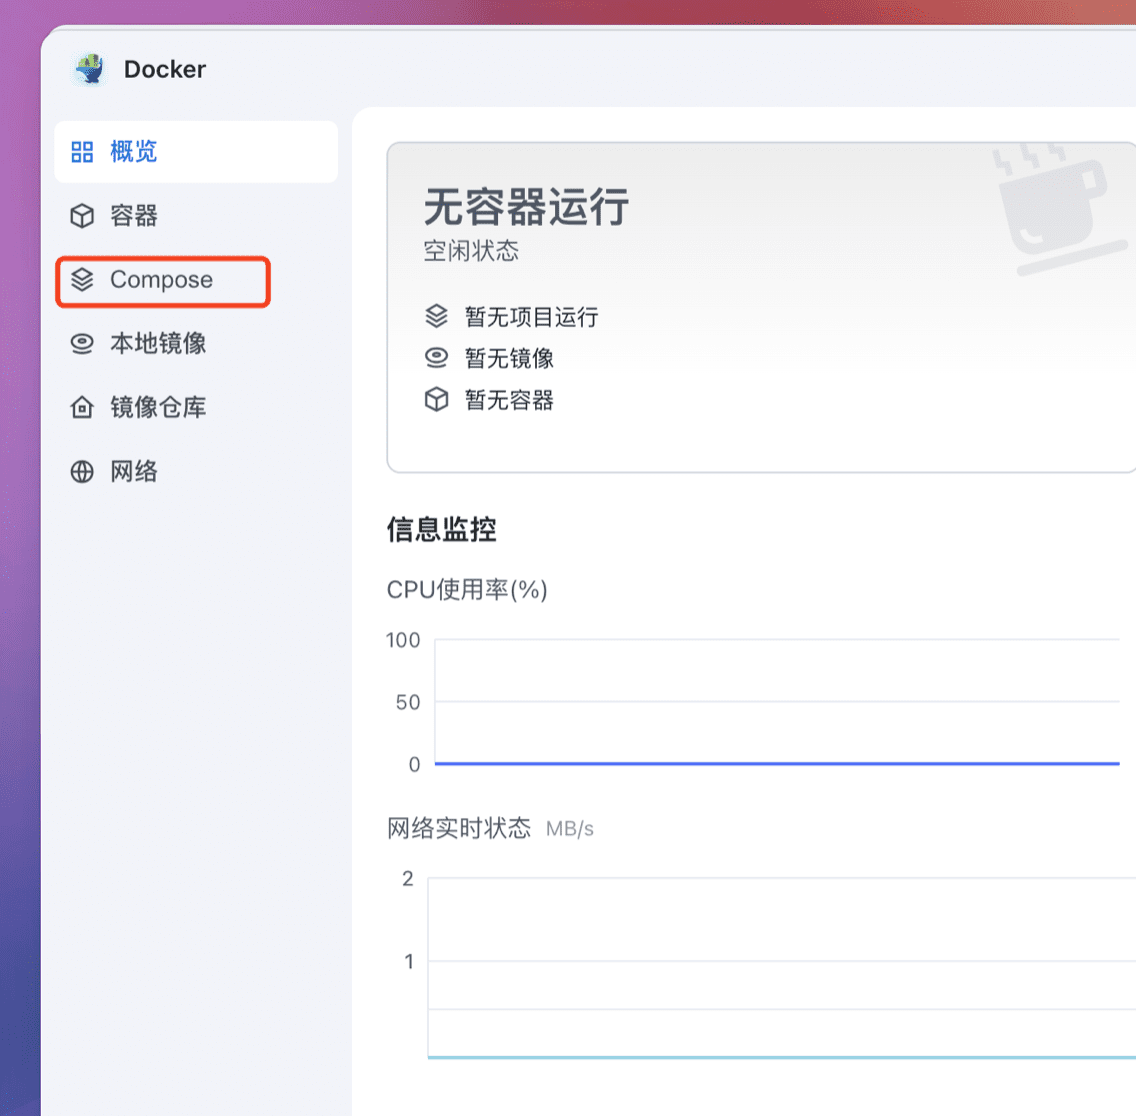The width and height of the screenshot is (1136, 1116).
Task: Go to the 镜像仓库 menu label
Action: coord(158,408)
